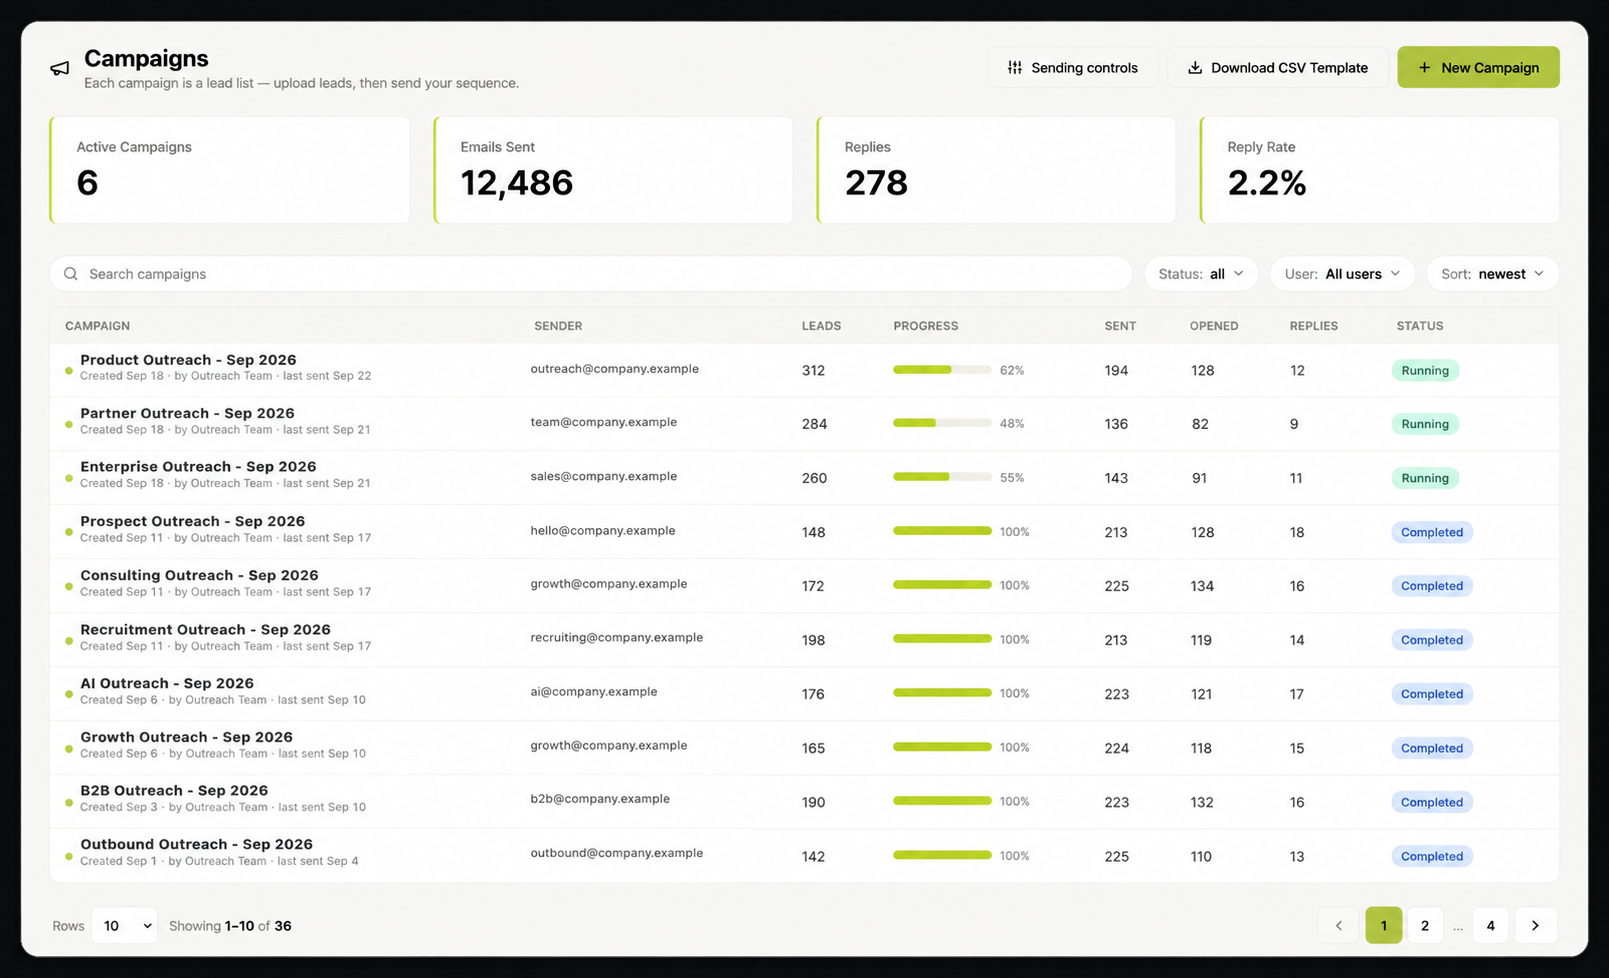Screen dimensions: 1609x978
Task: Click sender team@company.example
Action: point(604,422)
